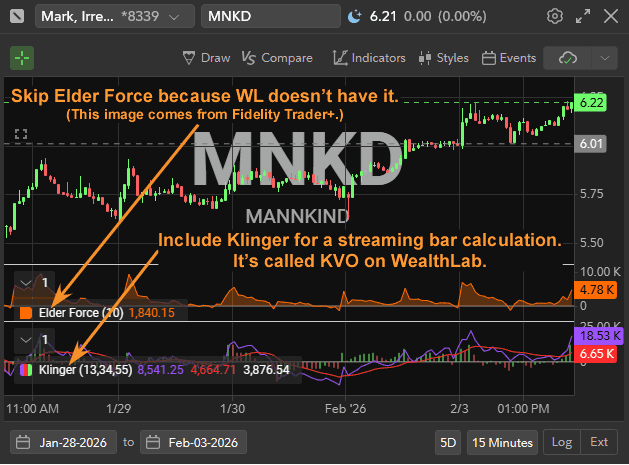Open the Styles menu
This screenshot has height=465, width=629.
click(443, 58)
